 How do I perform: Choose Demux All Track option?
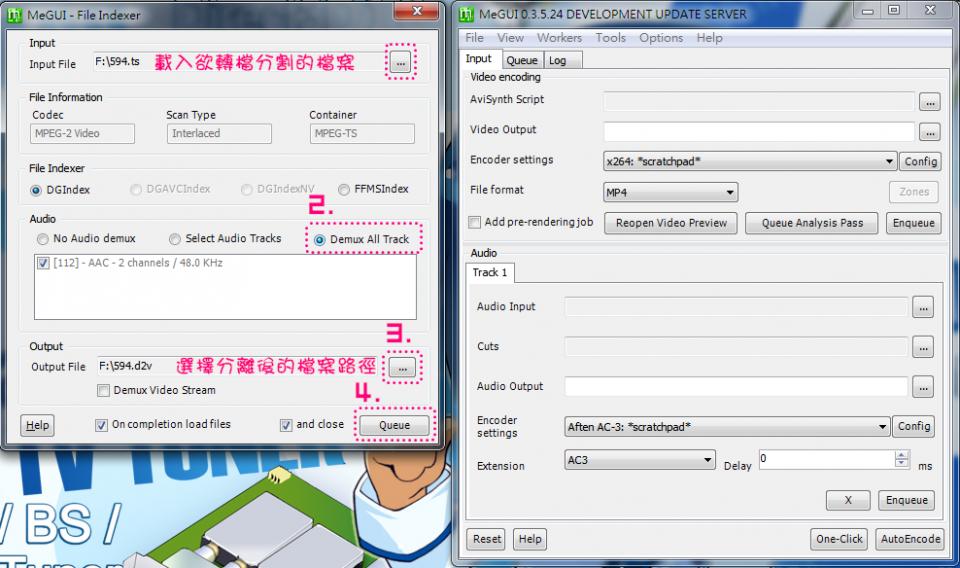pyautogui.click(x=362, y=239)
